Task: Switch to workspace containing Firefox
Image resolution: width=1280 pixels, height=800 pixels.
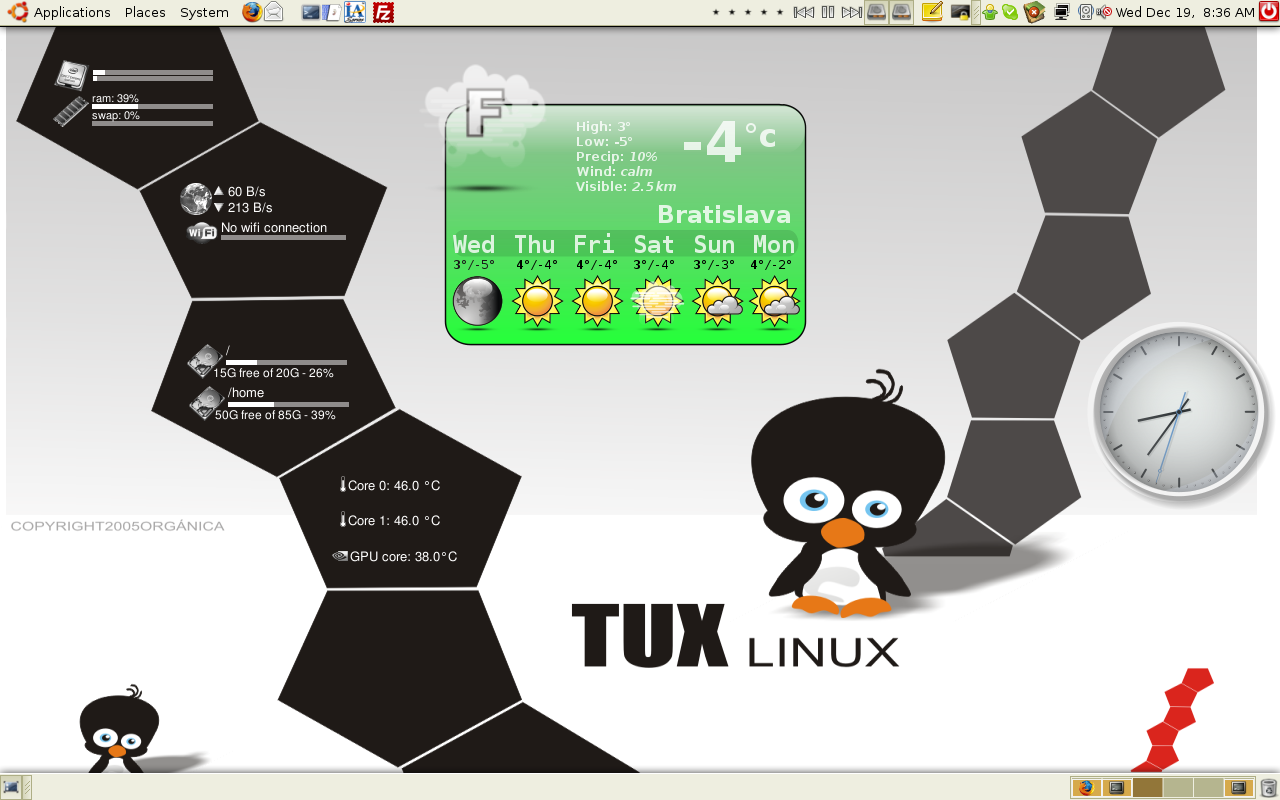Action: pyautogui.click(x=1086, y=788)
